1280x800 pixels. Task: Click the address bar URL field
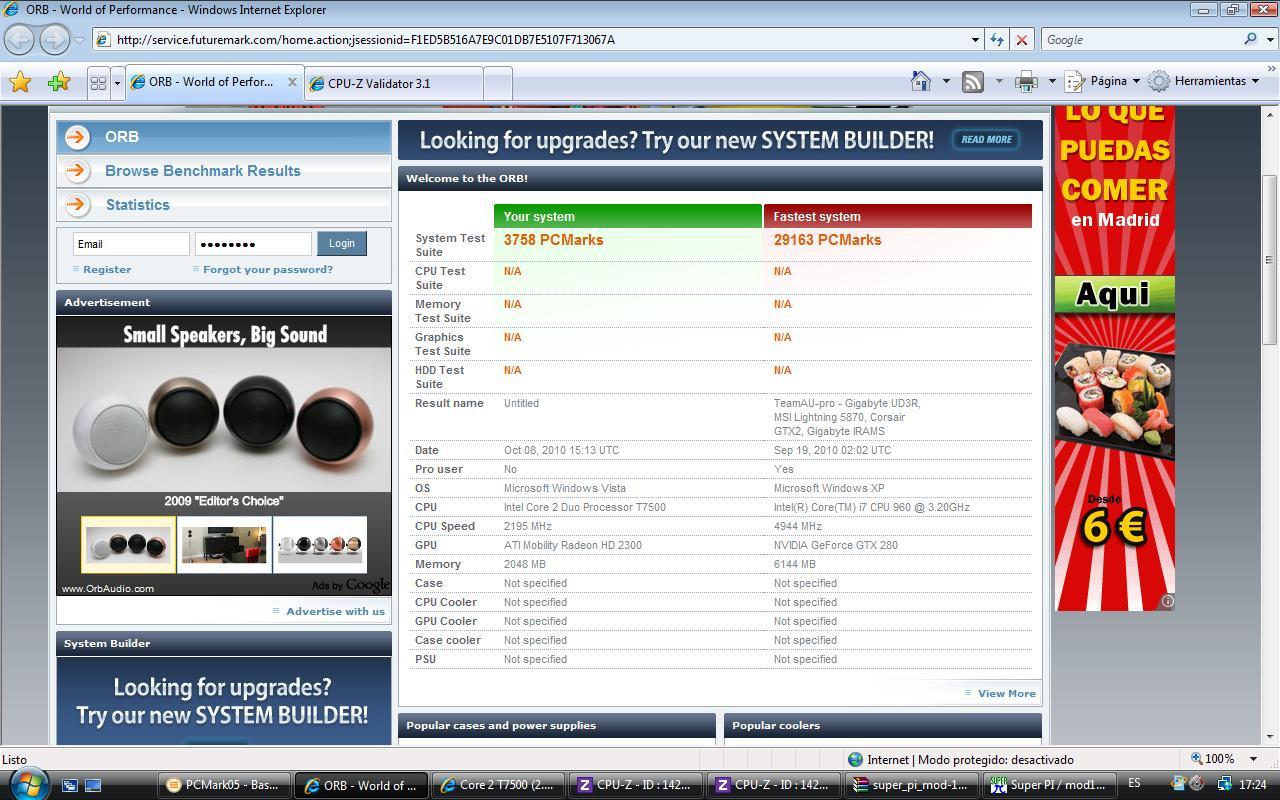[540, 40]
